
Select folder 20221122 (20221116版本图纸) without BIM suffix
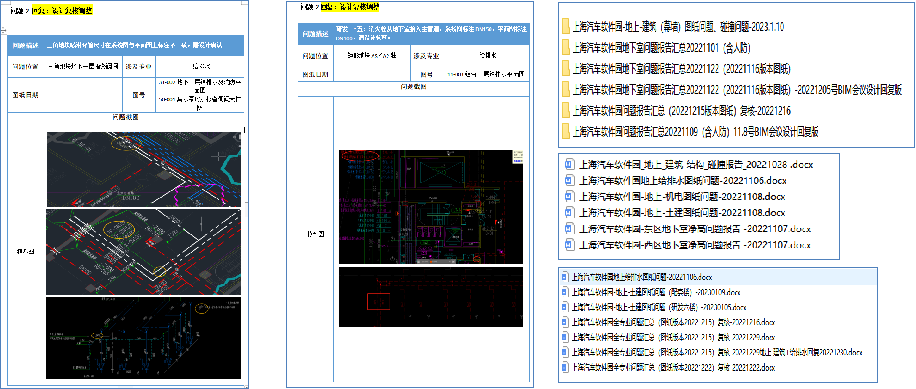pos(676,69)
